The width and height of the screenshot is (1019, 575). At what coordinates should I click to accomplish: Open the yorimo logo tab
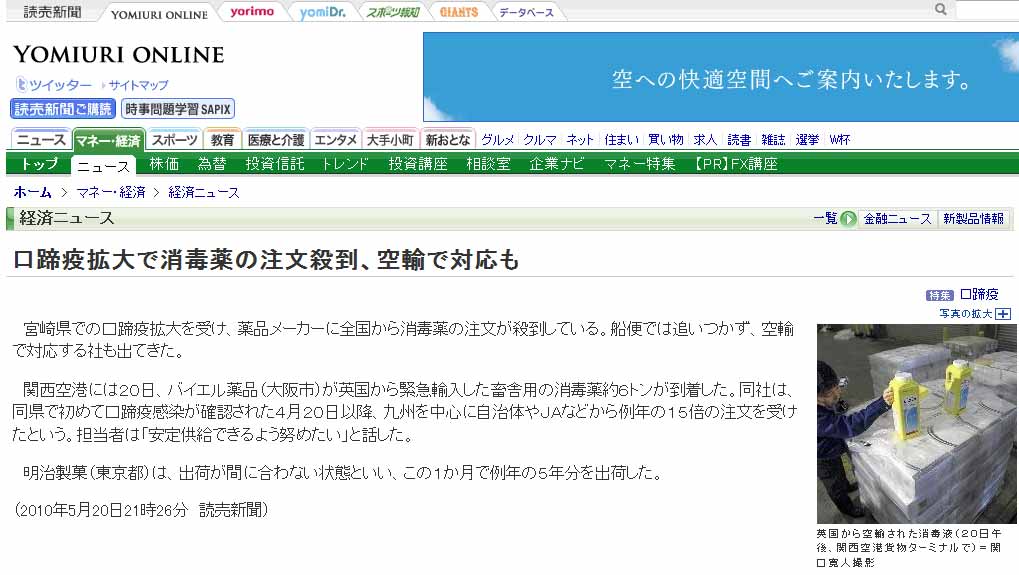point(251,12)
